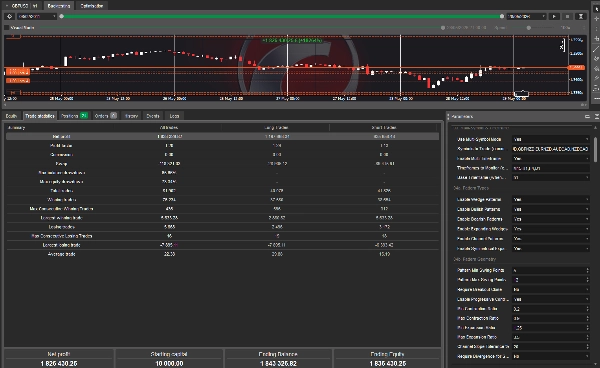Click the All trades column header

click(x=169, y=127)
